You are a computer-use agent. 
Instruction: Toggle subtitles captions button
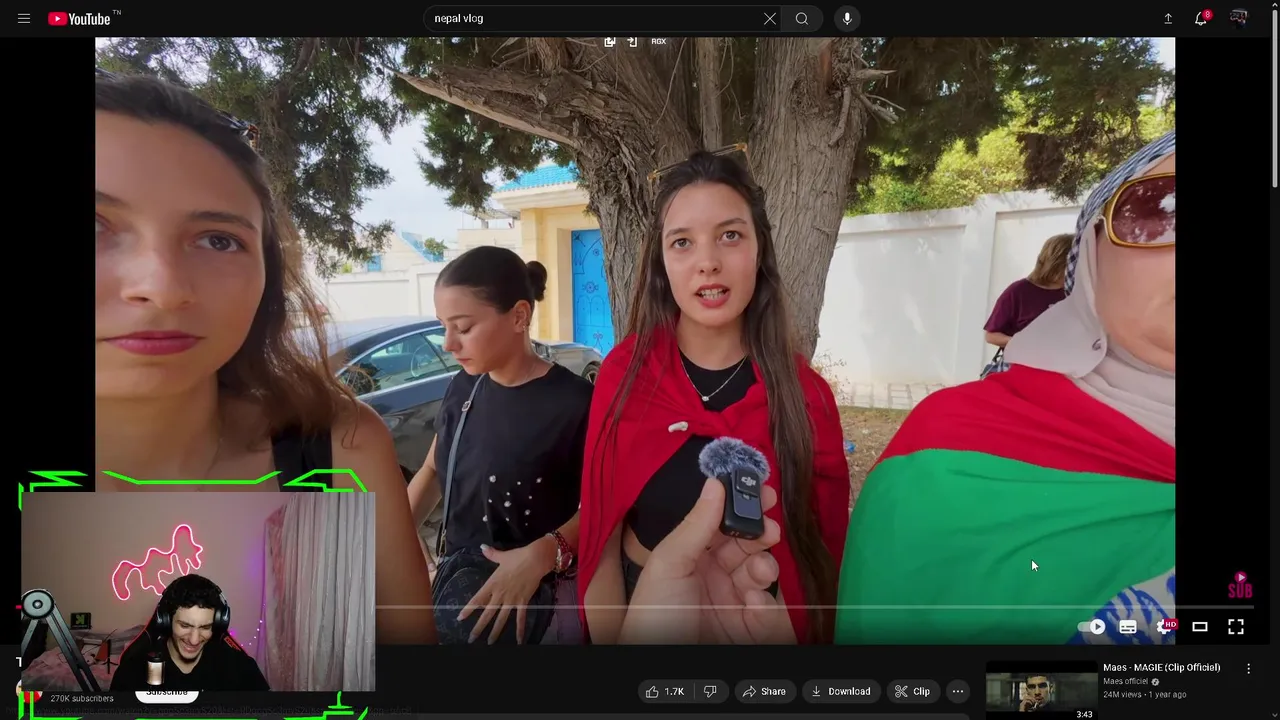point(1128,627)
